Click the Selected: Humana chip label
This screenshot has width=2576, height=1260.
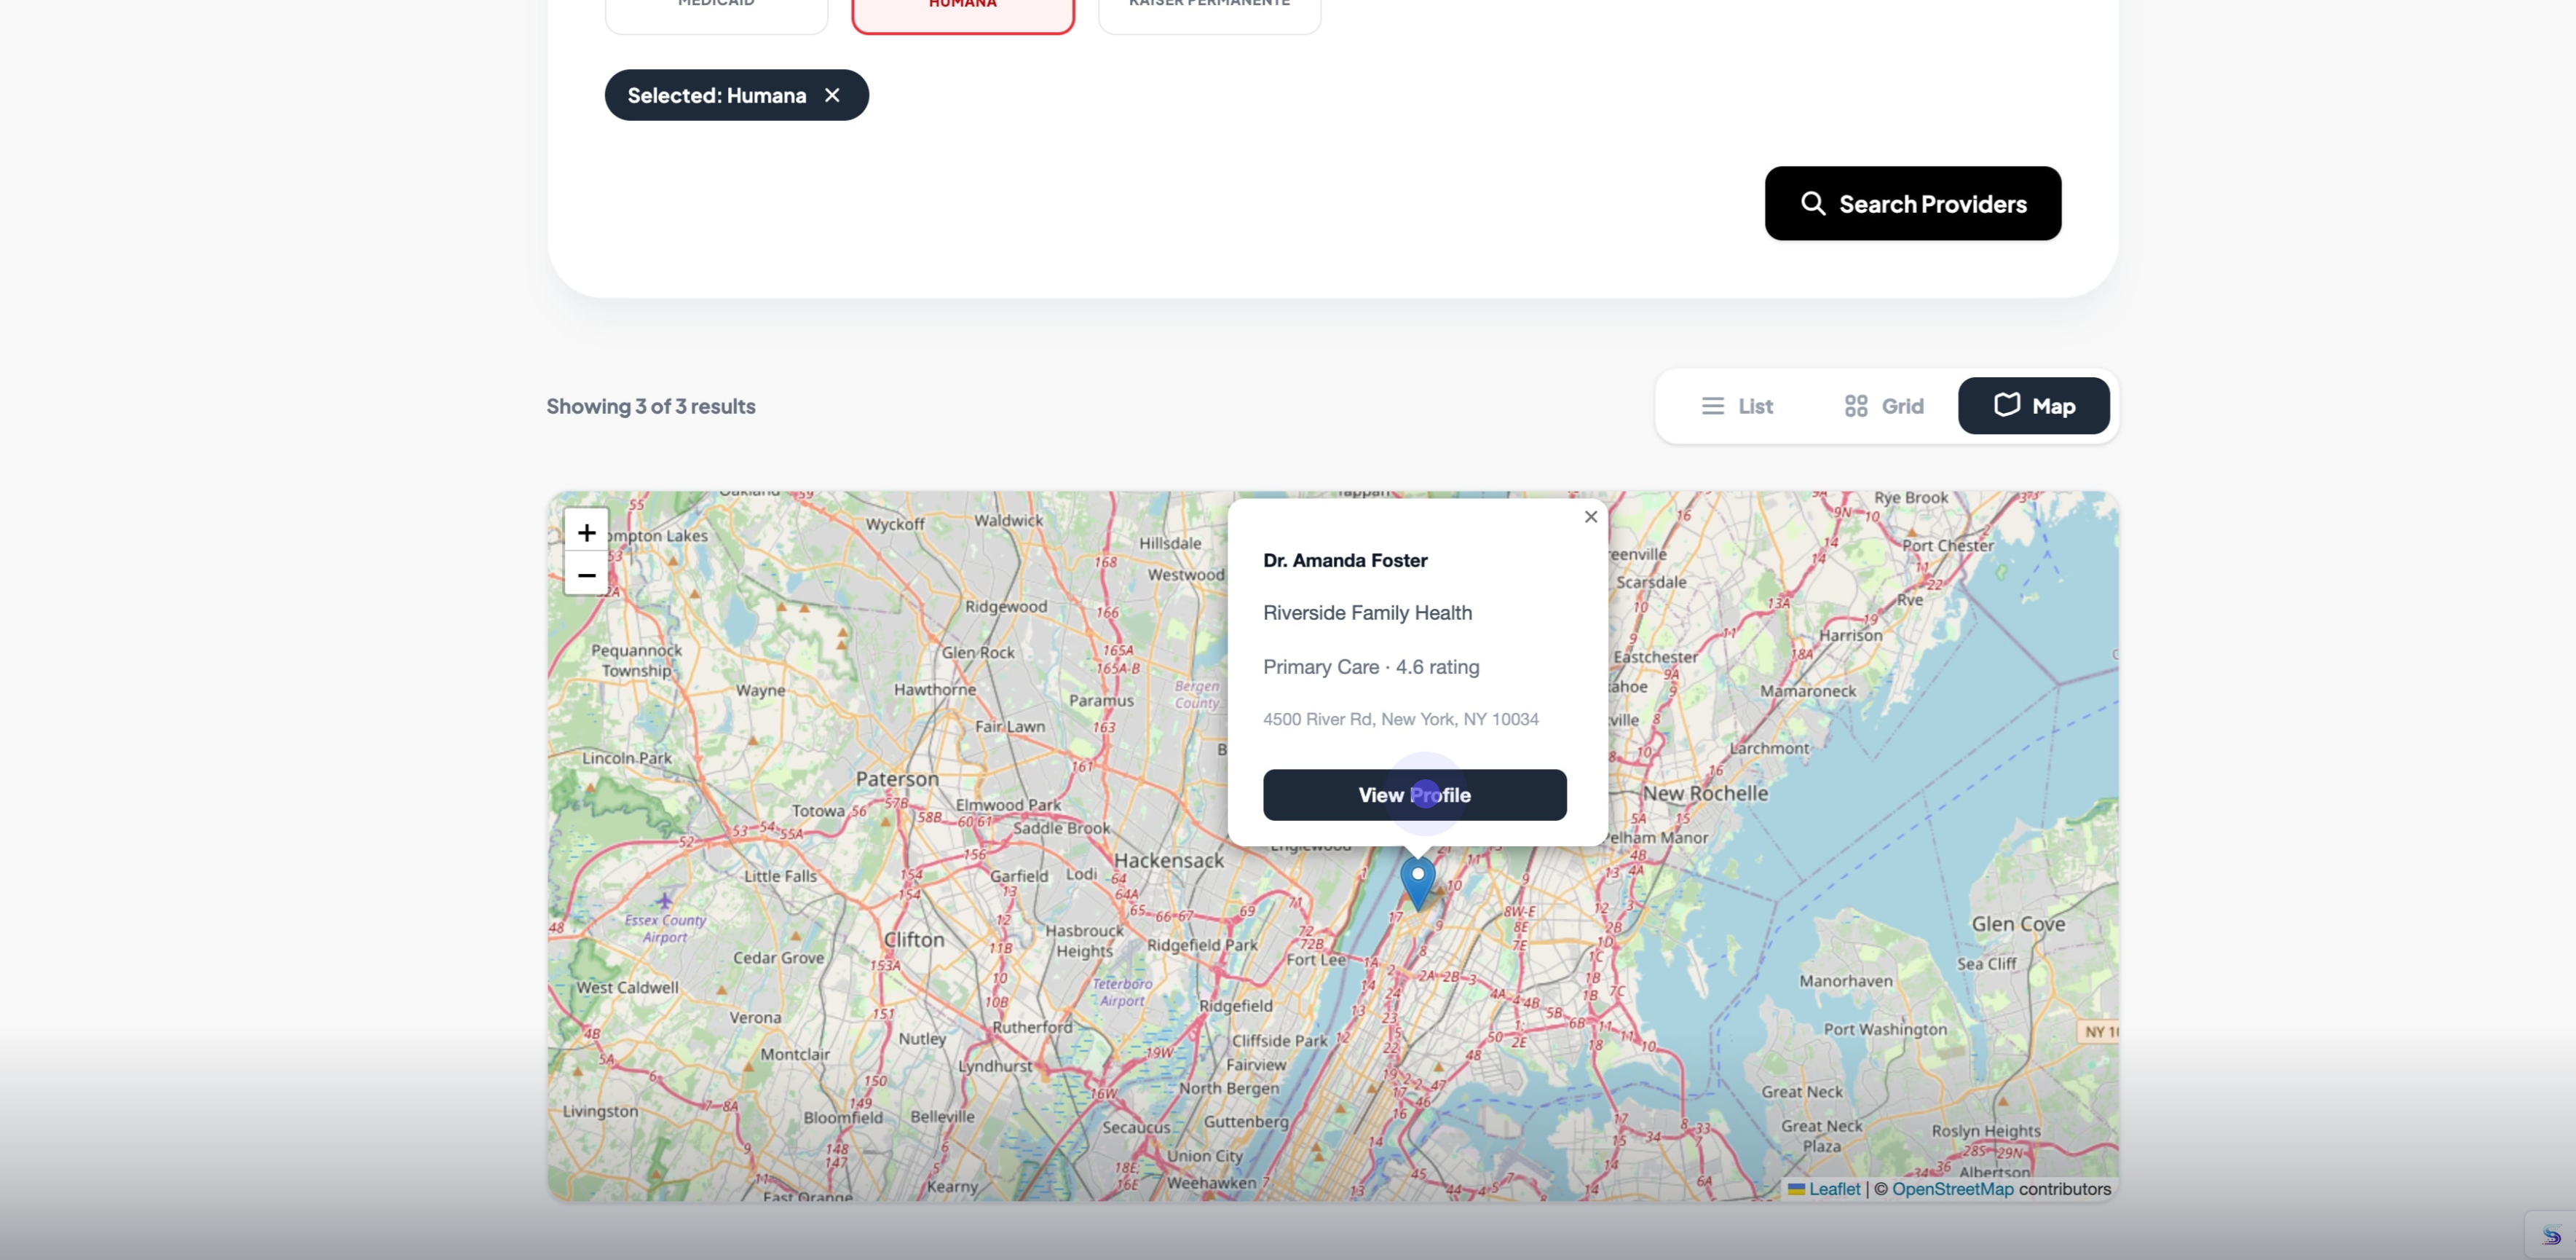716,96
